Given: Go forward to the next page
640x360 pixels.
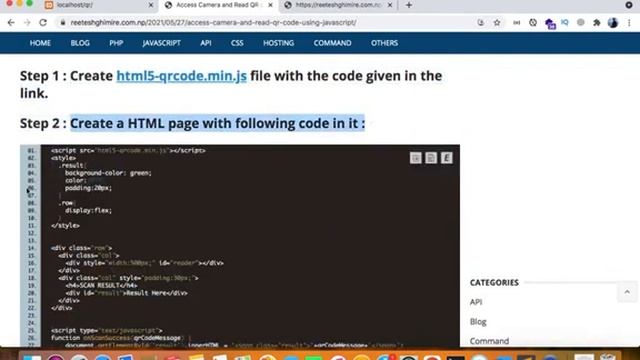Looking at the screenshot, I should [27, 23].
